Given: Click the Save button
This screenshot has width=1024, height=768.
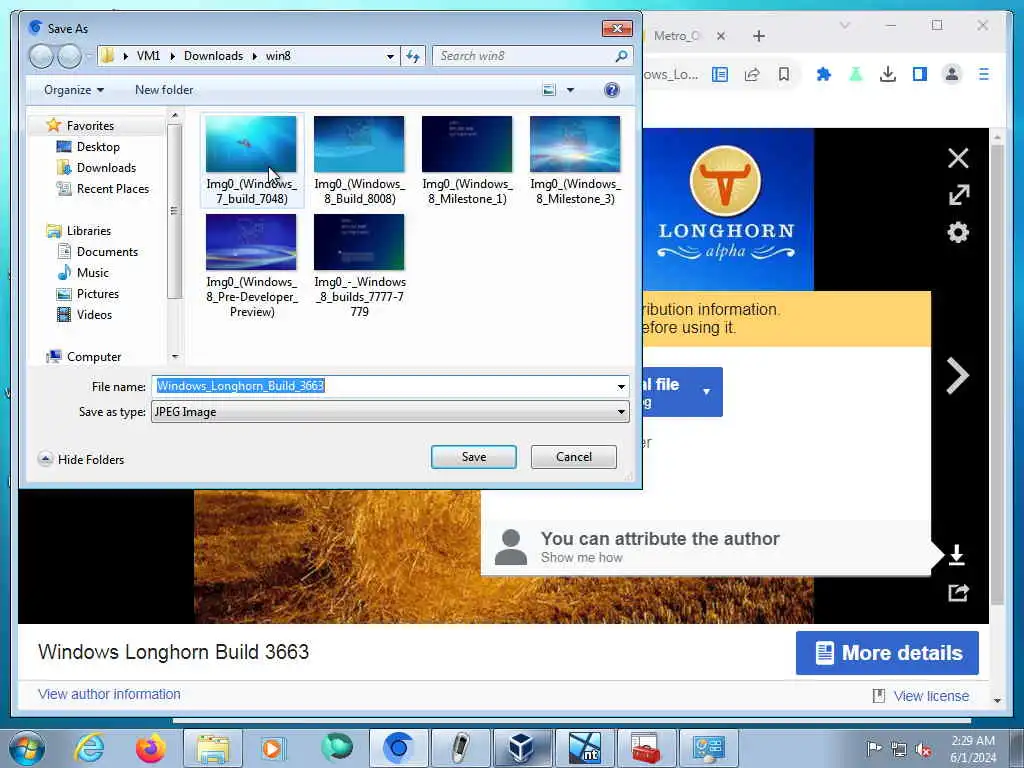Looking at the screenshot, I should (473, 457).
